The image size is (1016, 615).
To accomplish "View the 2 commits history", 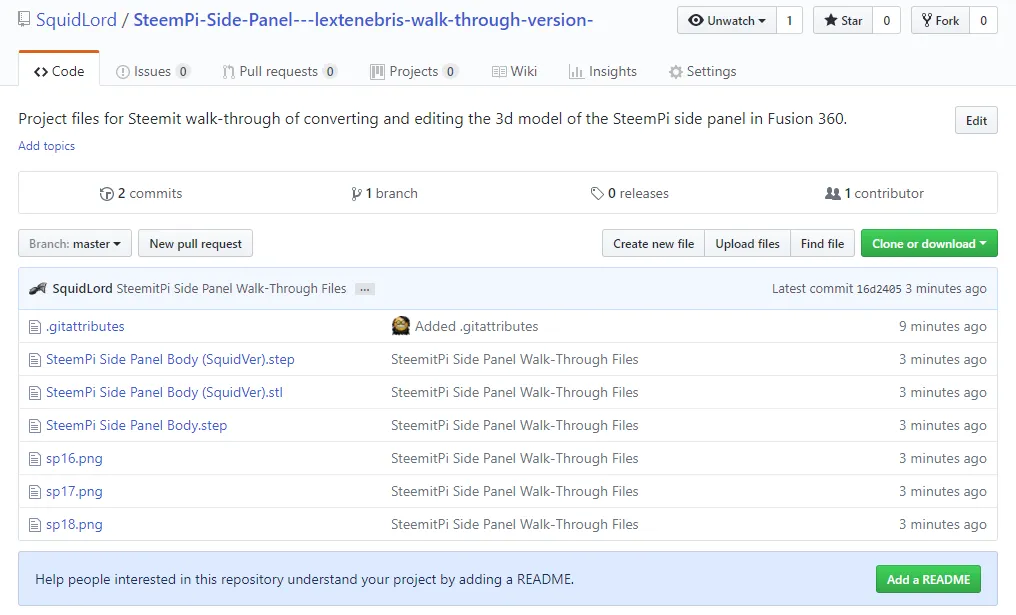I will pos(141,193).
